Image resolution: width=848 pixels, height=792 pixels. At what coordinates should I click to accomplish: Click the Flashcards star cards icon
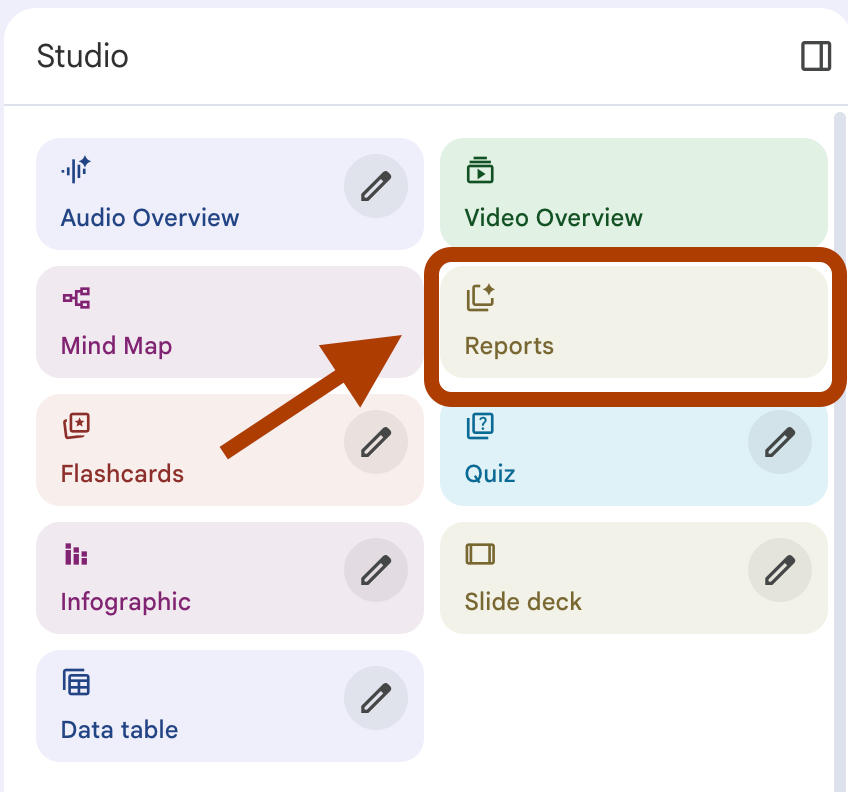[76, 425]
